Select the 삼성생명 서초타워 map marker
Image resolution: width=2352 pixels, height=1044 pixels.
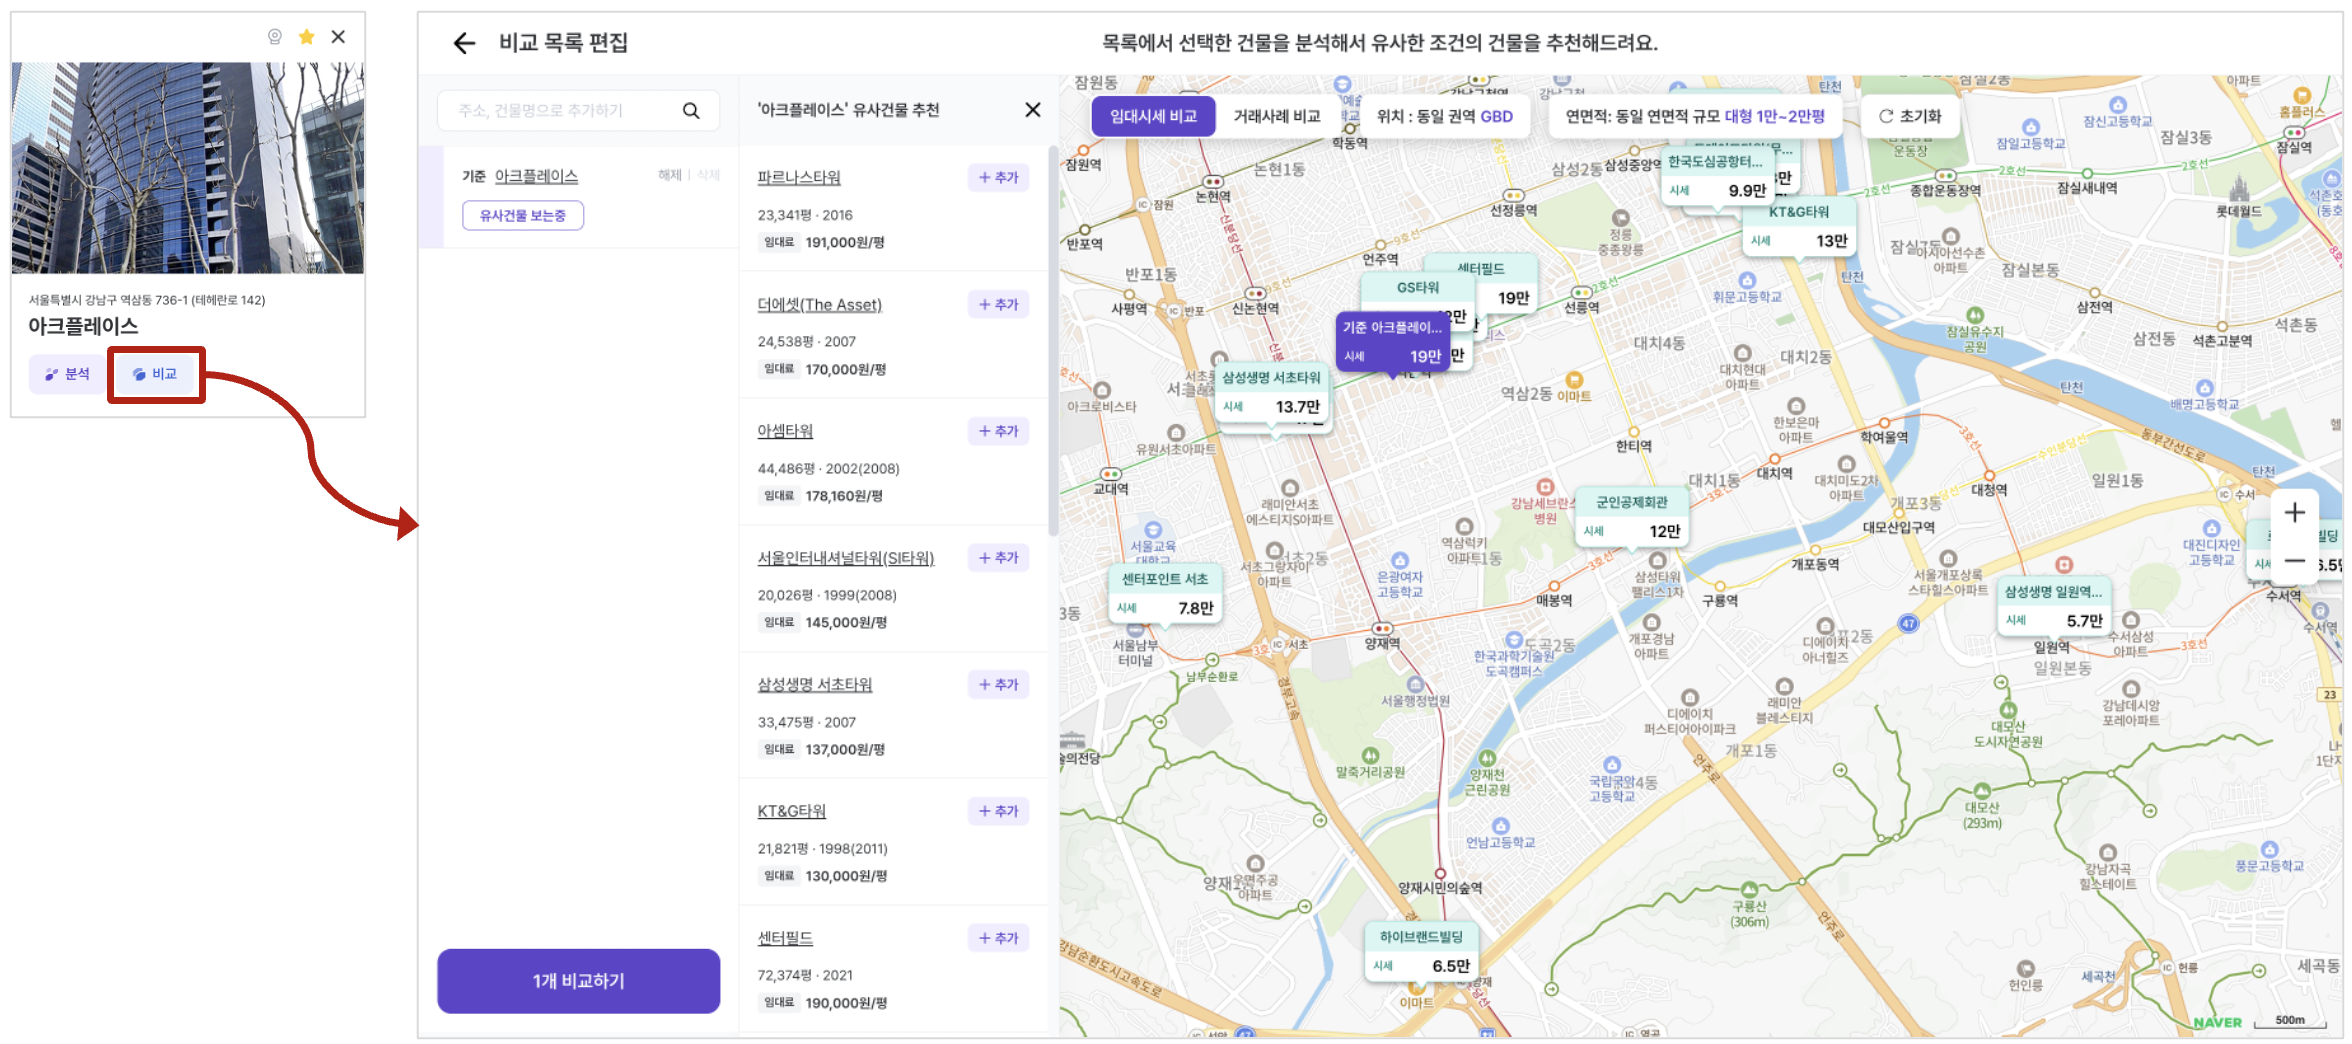click(x=1271, y=393)
